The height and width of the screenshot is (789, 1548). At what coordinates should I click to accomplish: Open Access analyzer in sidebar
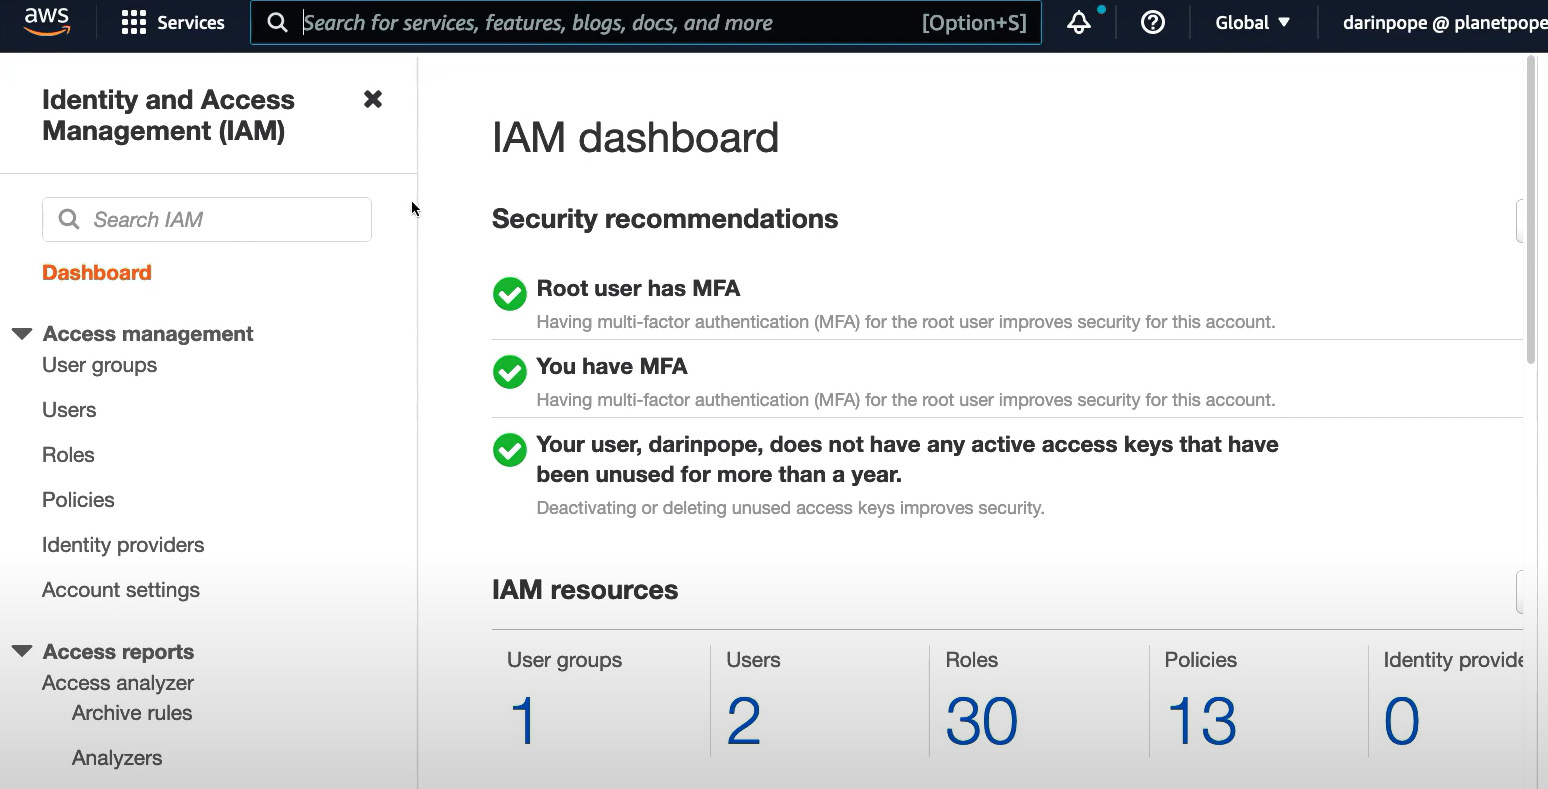click(x=118, y=683)
